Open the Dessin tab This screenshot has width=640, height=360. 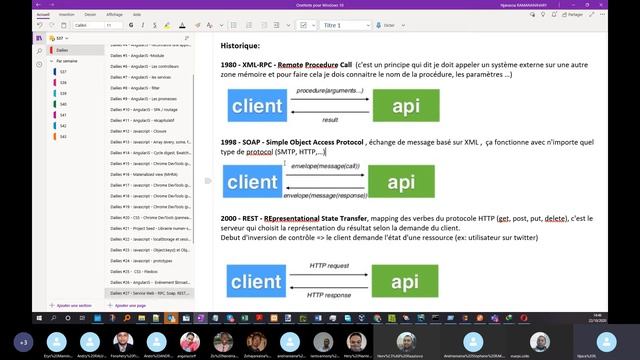(x=90, y=15)
